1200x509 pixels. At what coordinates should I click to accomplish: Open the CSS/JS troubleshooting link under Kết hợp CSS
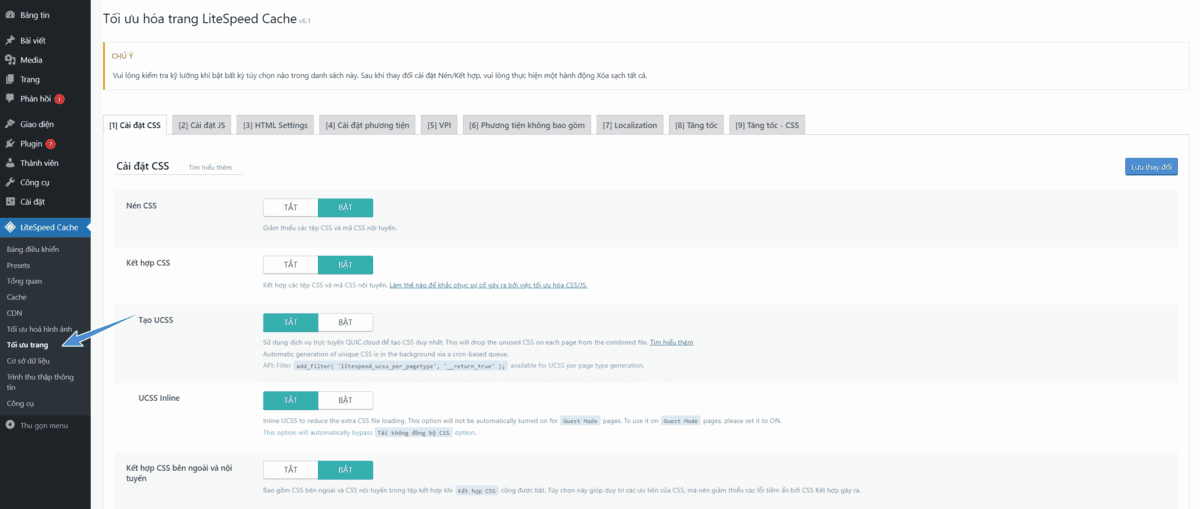click(488, 285)
